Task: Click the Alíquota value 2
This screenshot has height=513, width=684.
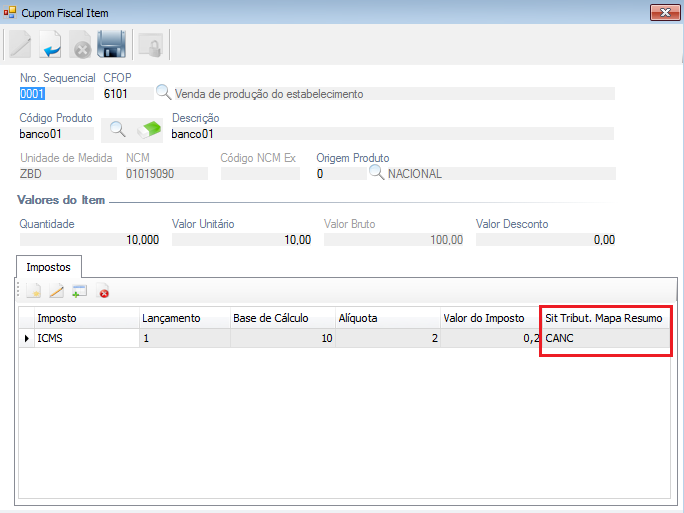Action: tap(388, 338)
